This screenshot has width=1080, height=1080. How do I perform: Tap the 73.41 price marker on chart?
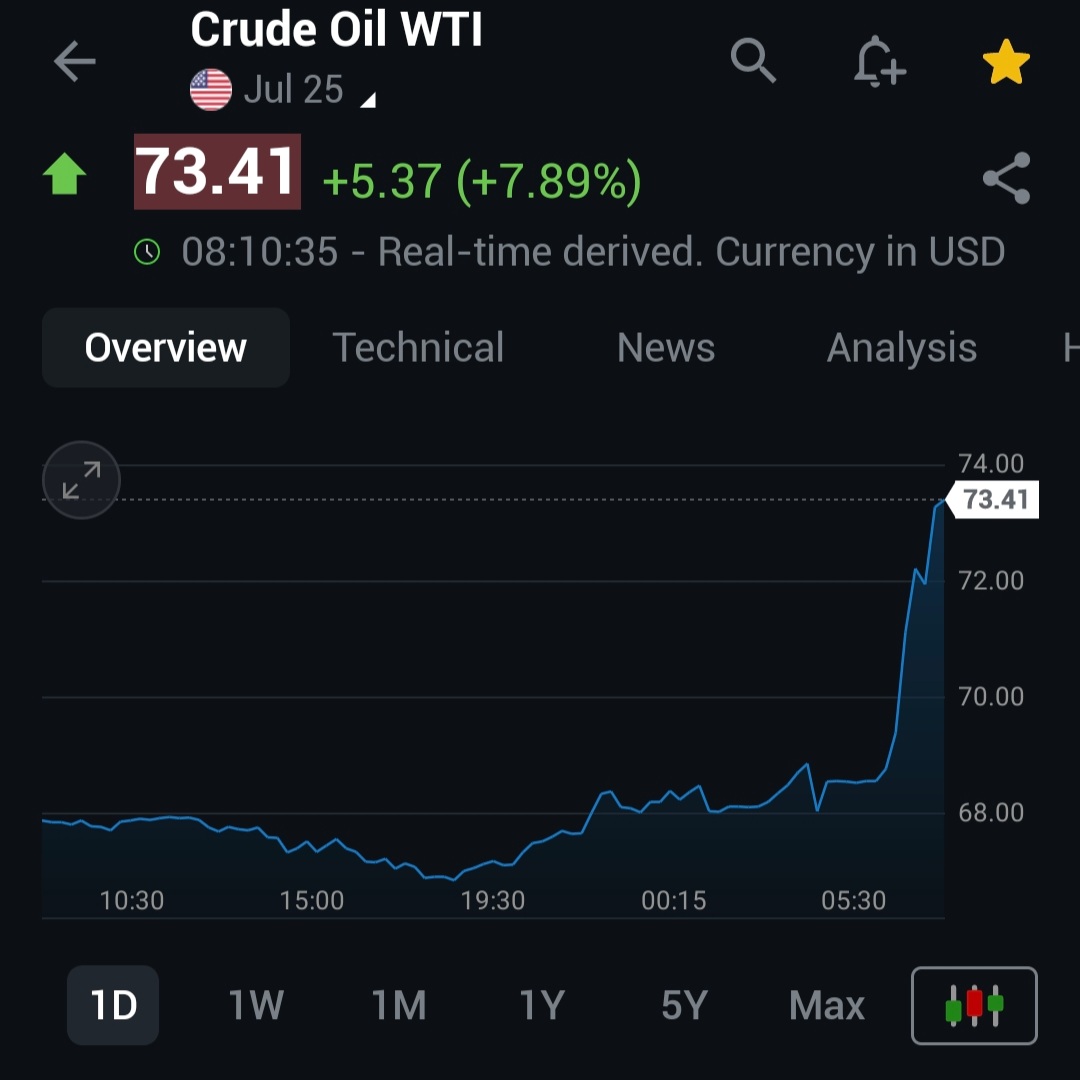pos(993,499)
